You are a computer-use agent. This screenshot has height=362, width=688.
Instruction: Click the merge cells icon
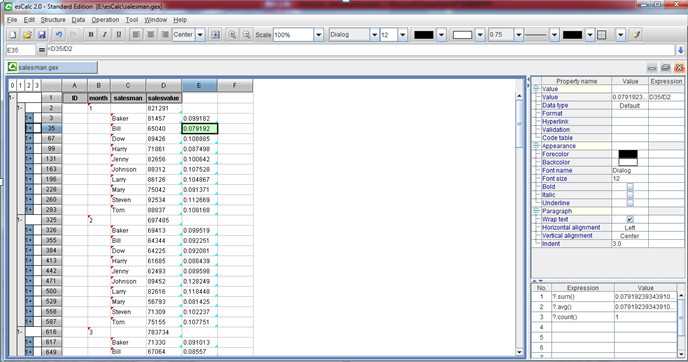coord(215,35)
